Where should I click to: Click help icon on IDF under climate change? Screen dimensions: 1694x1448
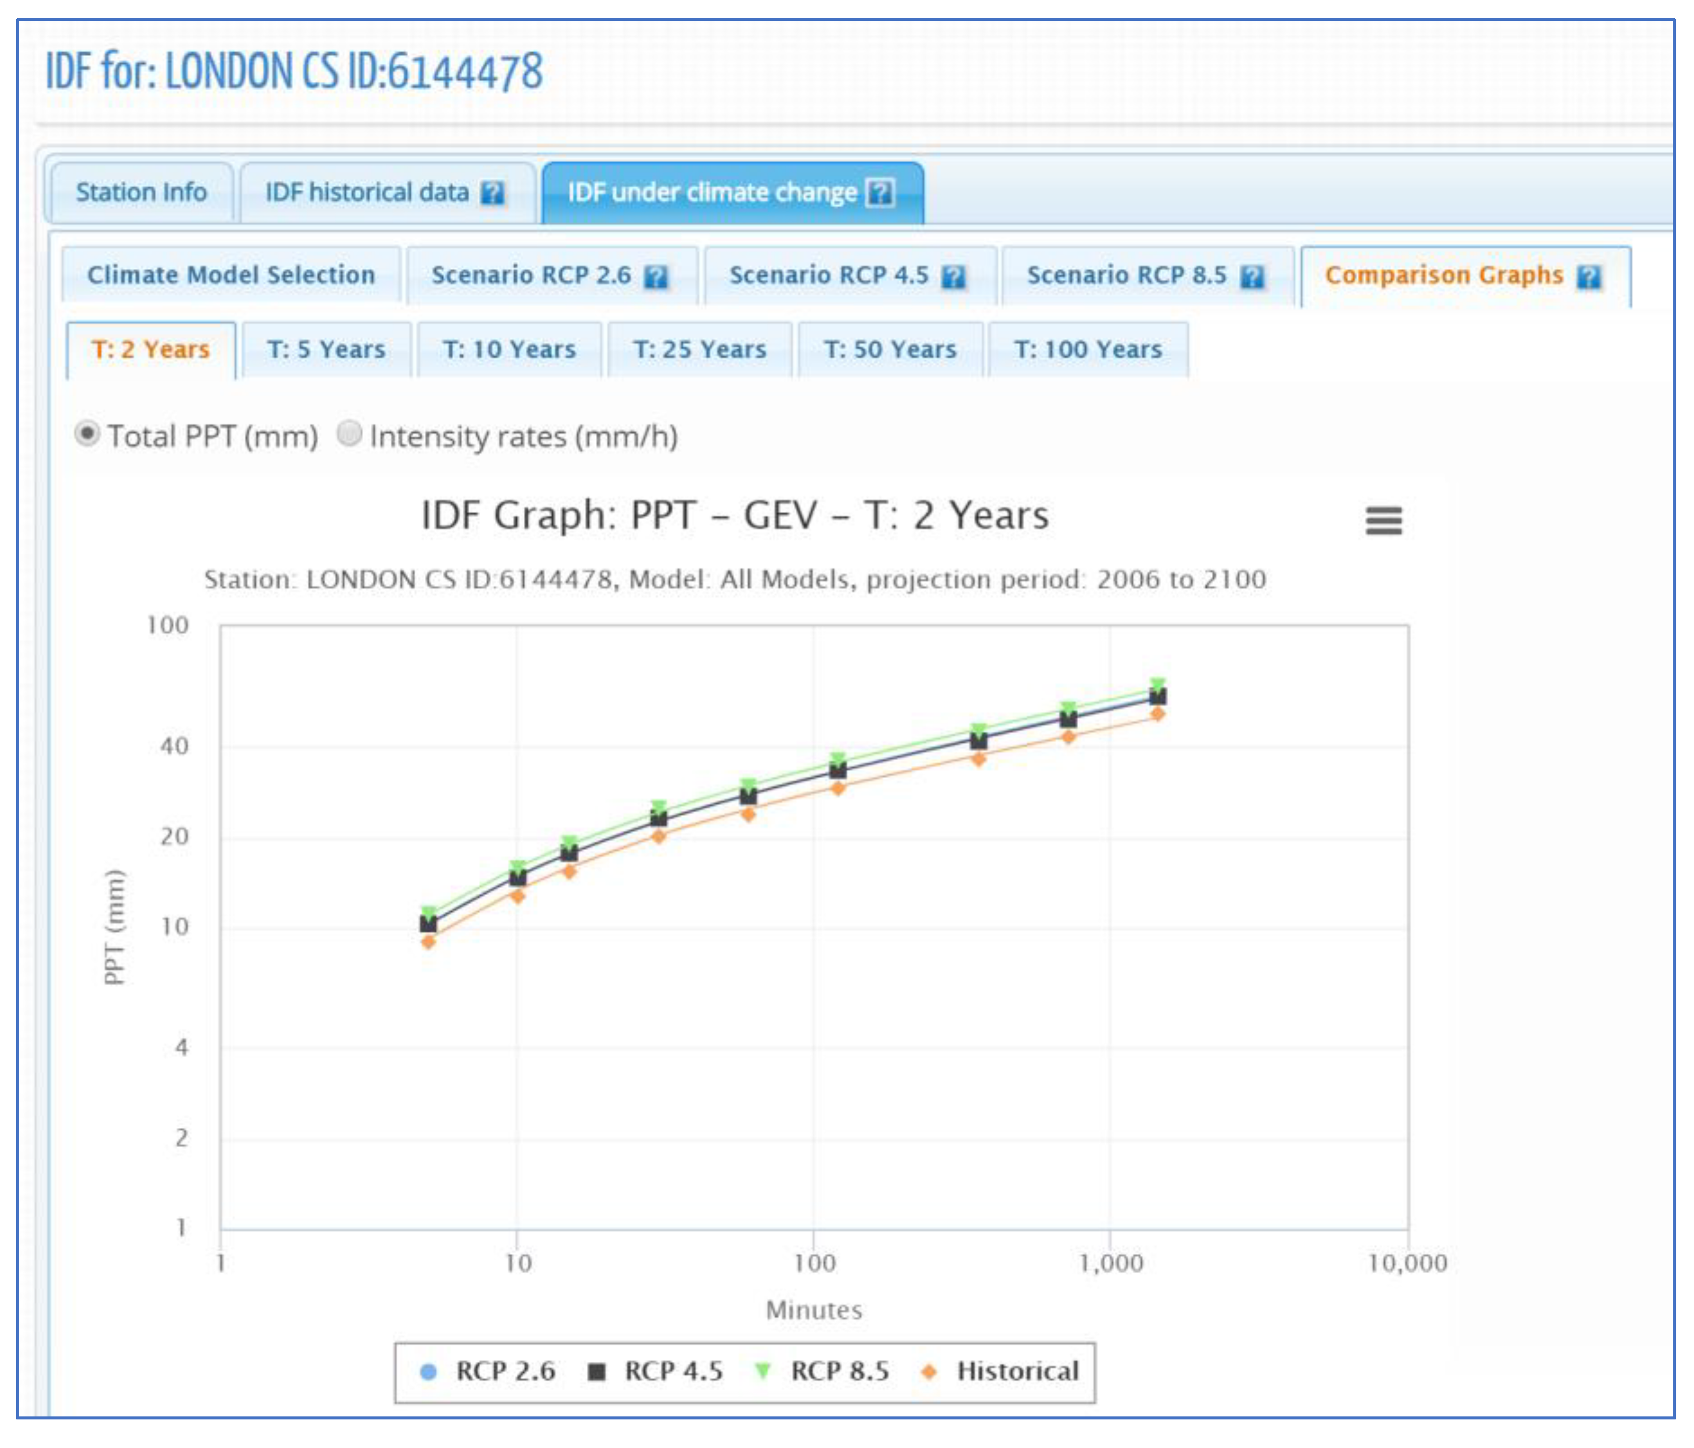pos(879,192)
